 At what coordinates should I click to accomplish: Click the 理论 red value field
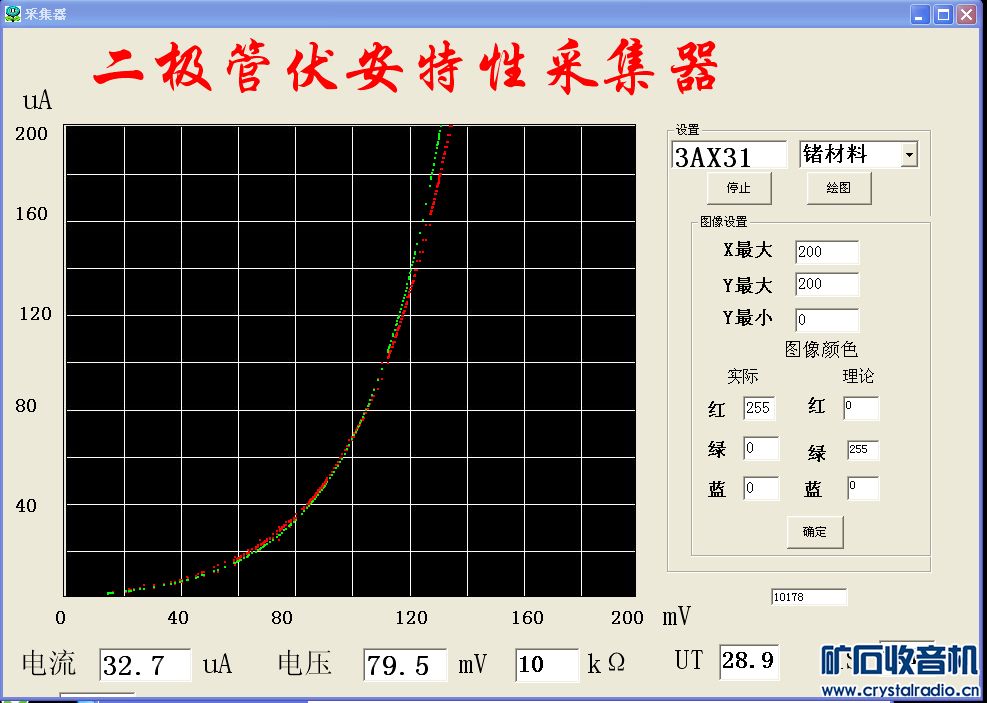coord(860,408)
